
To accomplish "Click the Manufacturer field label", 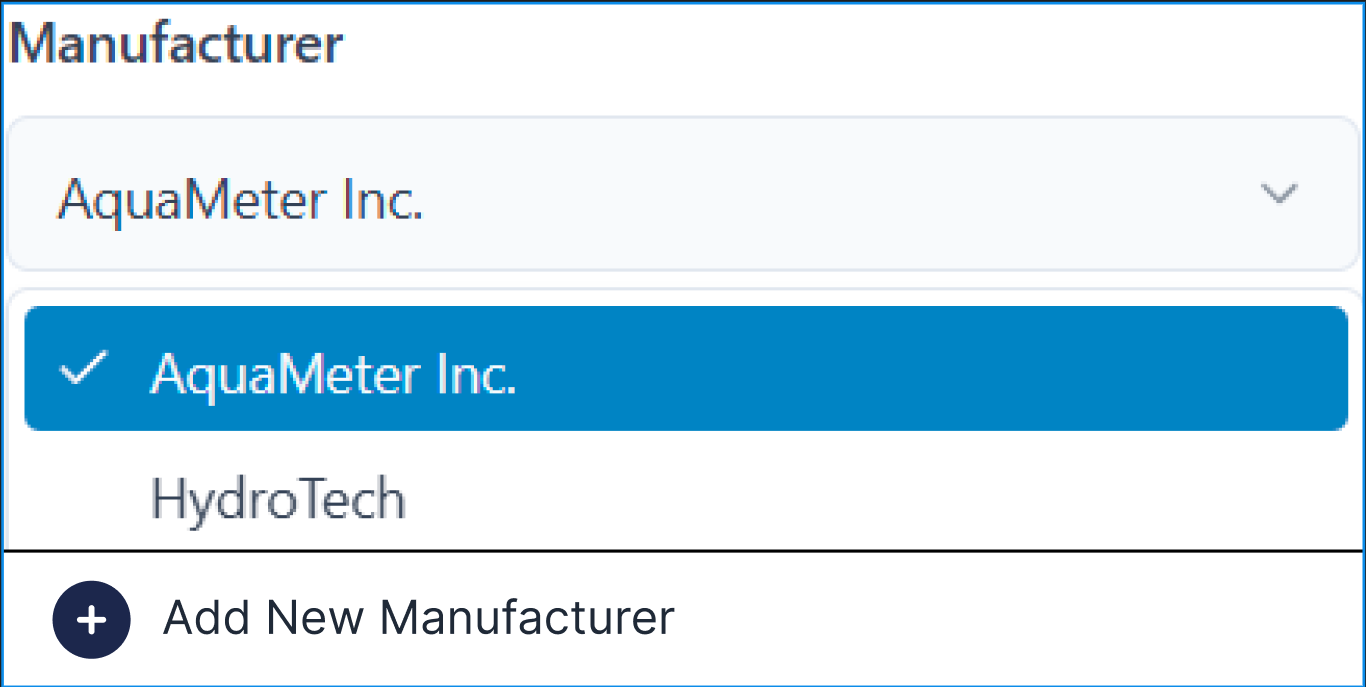I will pos(176,43).
